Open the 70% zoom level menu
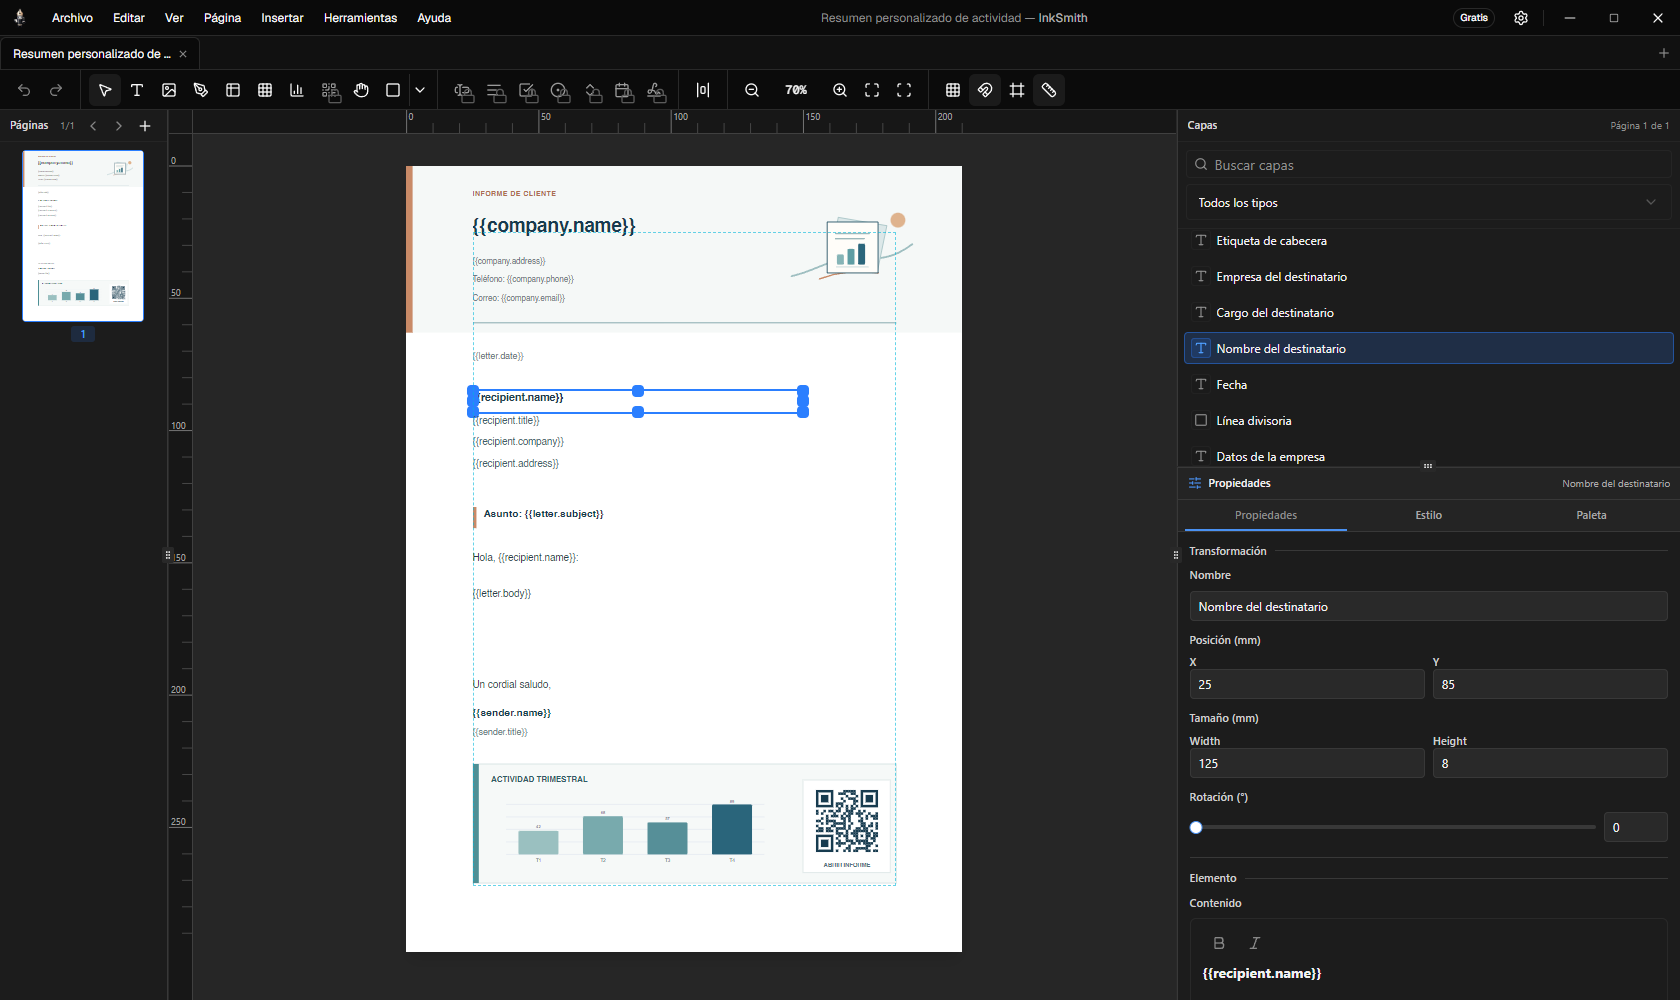Screen dimensions: 1680x1000 (796, 90)
